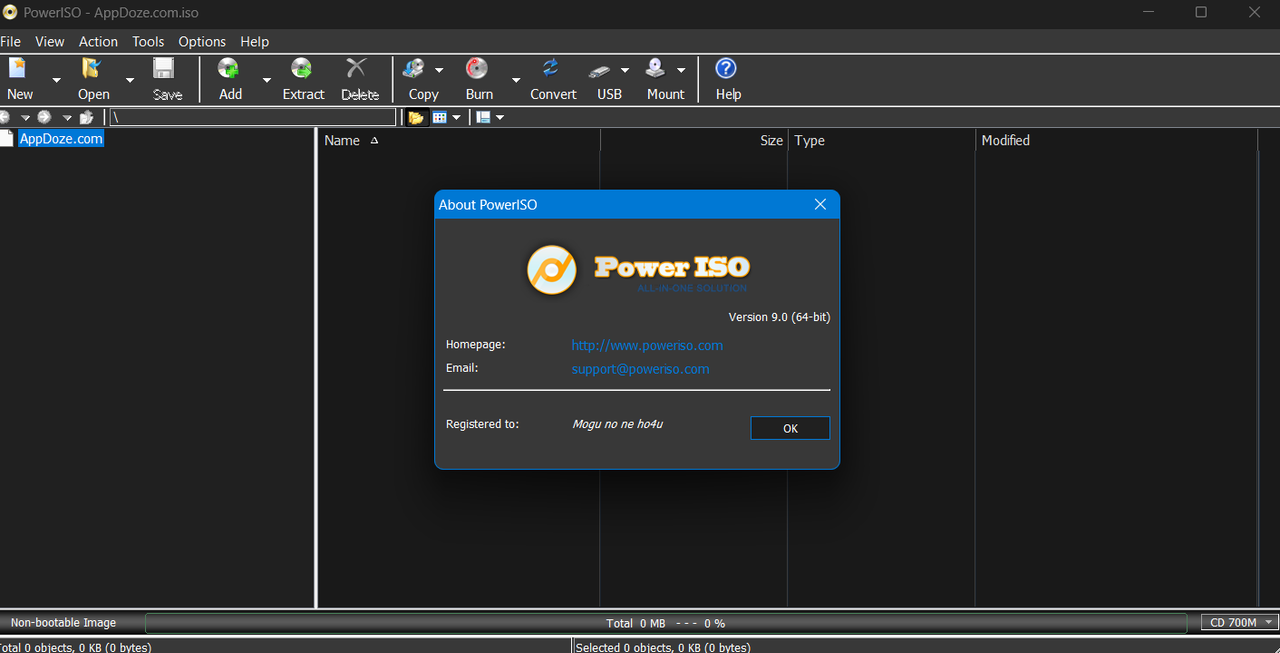Click OK in About PowerISO dialog

790,428
